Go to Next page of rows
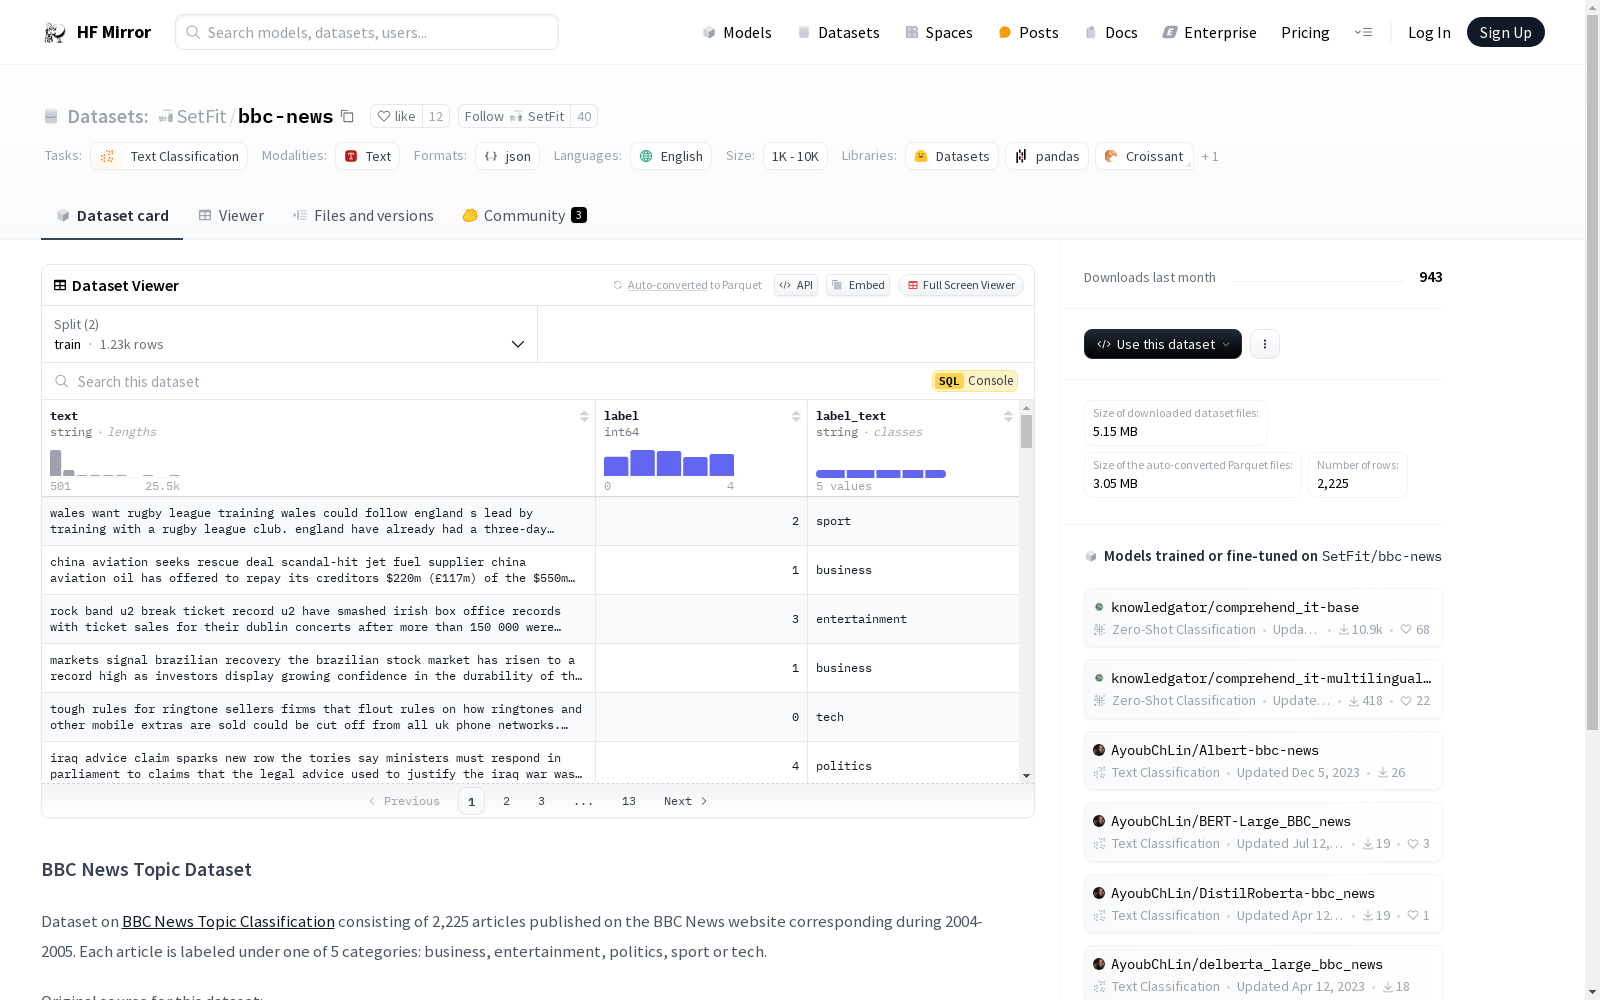Image resolution: width=1600 pixels, height=1000 pixels. [x=686, y=801]
